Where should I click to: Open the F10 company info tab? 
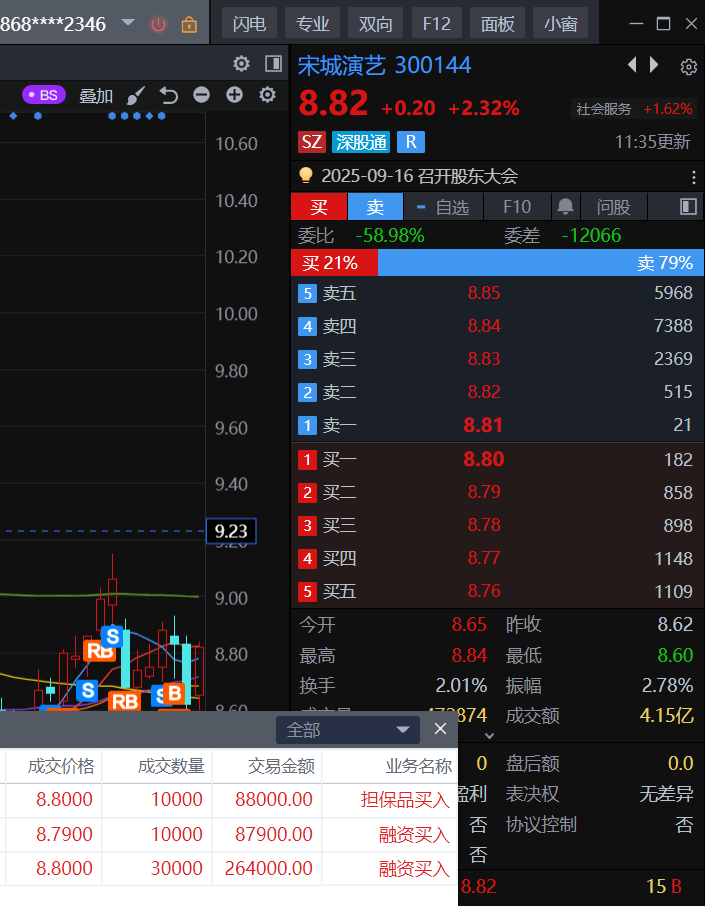(x=517, y=206)
